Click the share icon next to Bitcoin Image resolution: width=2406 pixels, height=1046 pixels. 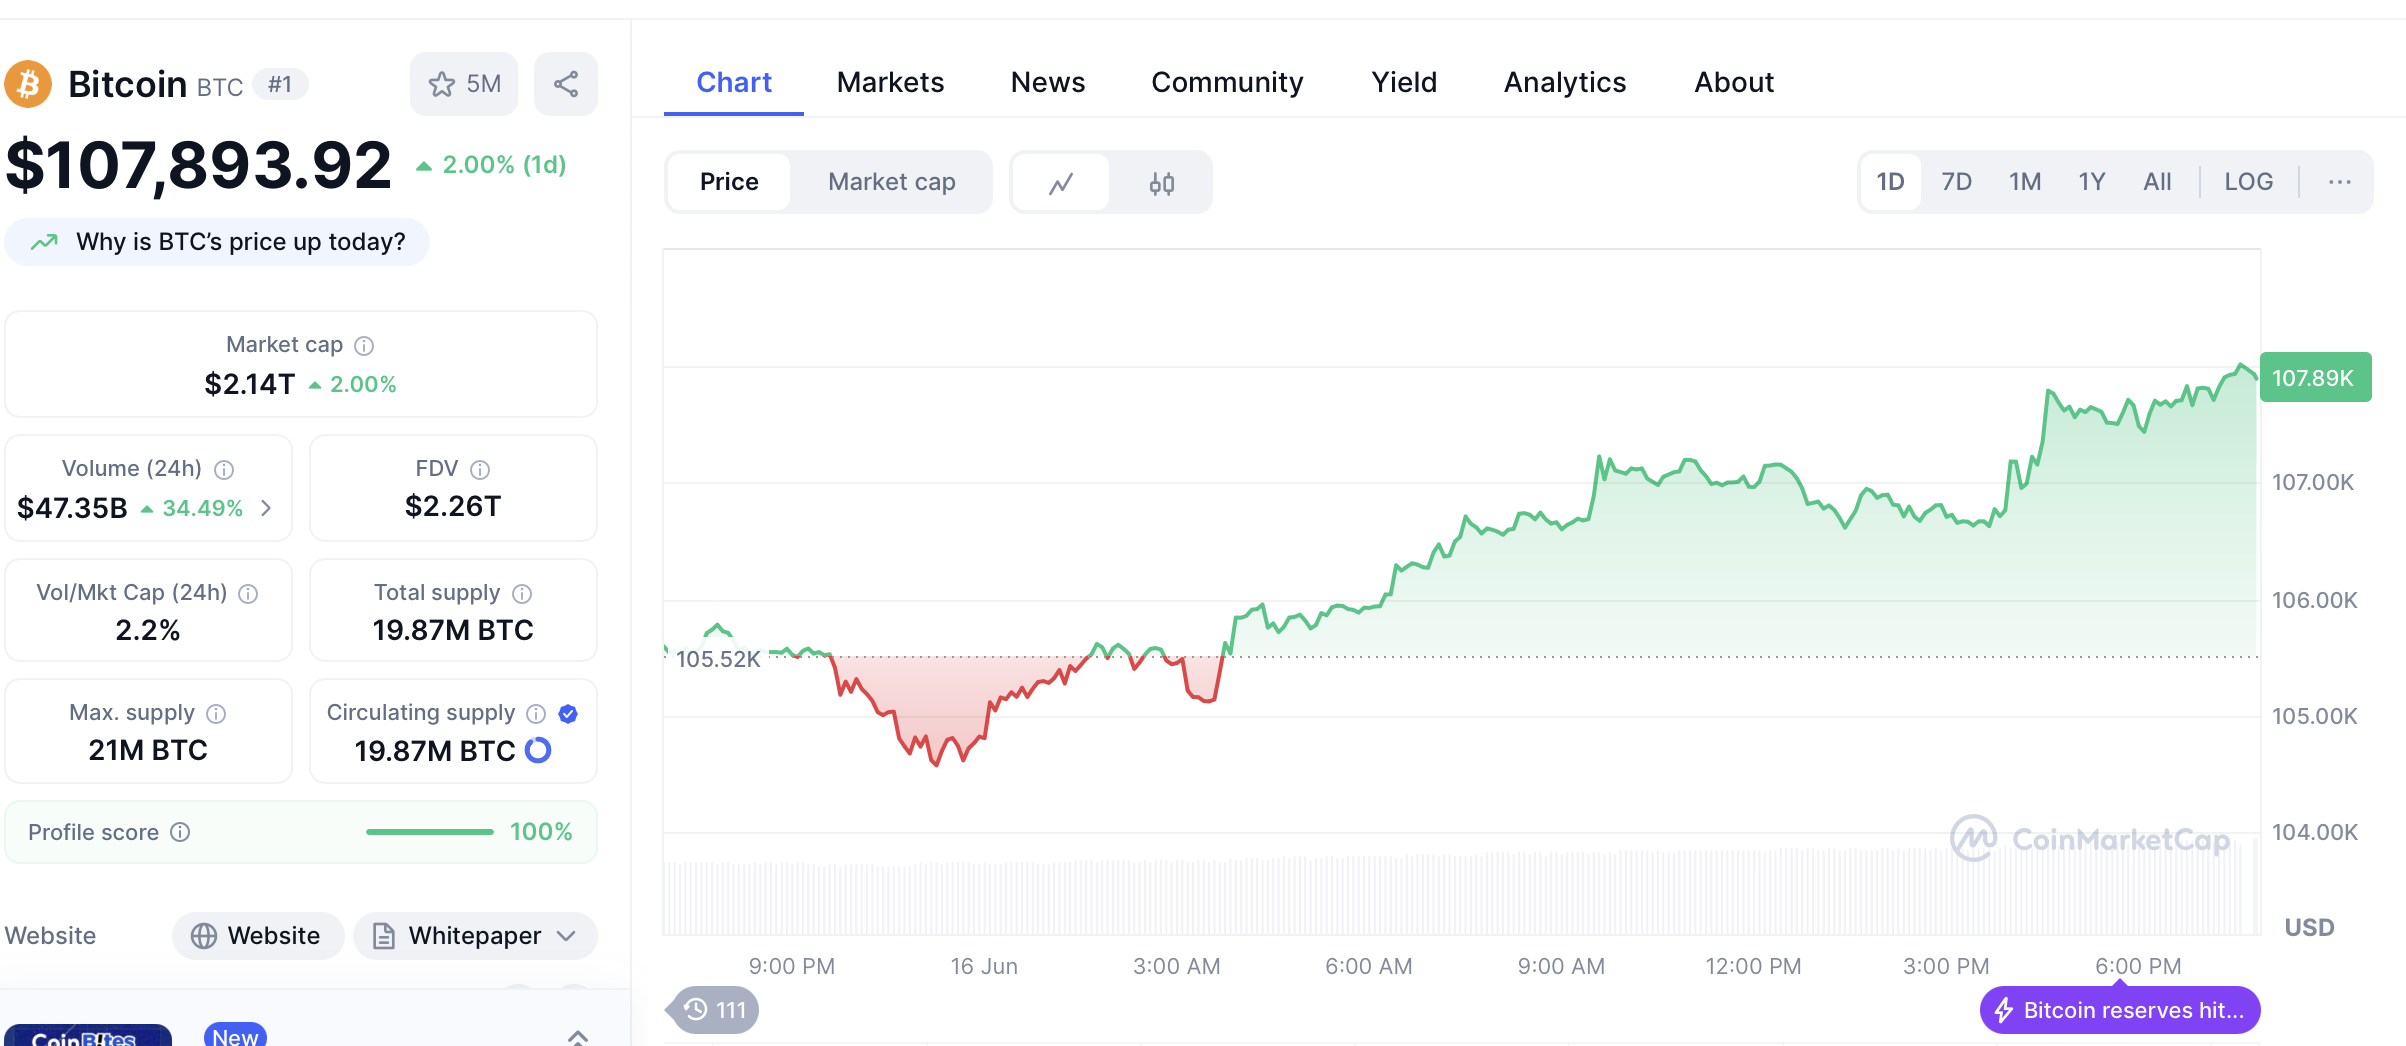coord(566,84)
